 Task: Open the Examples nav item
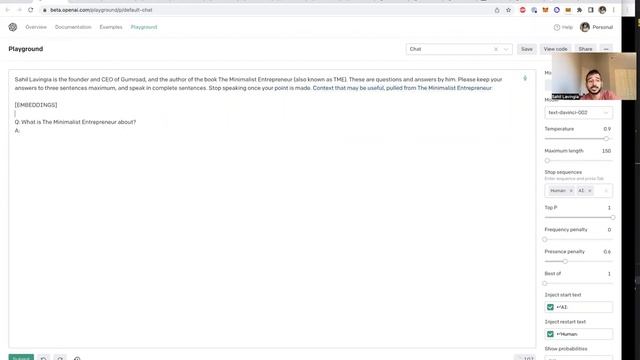[111, 27]
